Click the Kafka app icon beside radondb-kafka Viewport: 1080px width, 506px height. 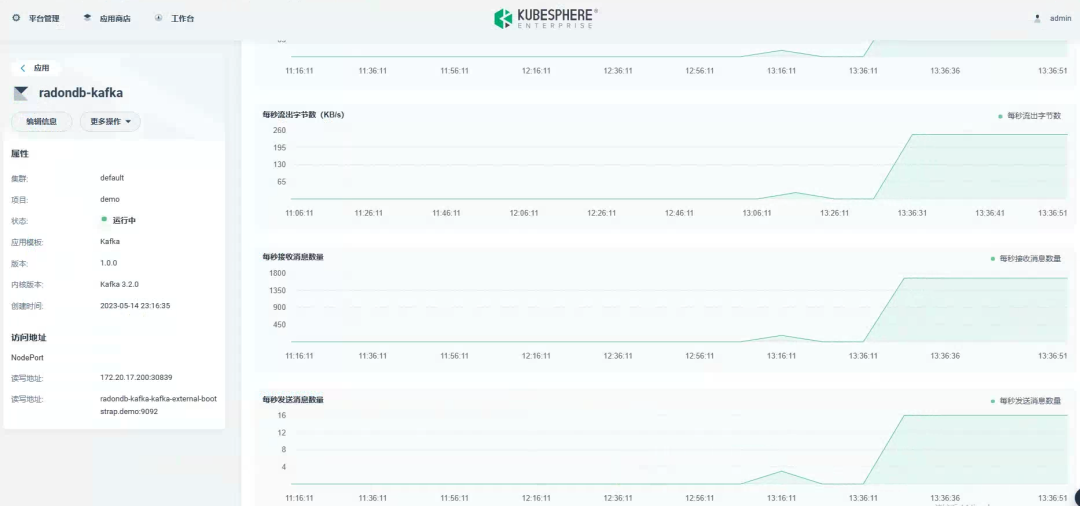point(21,93)
